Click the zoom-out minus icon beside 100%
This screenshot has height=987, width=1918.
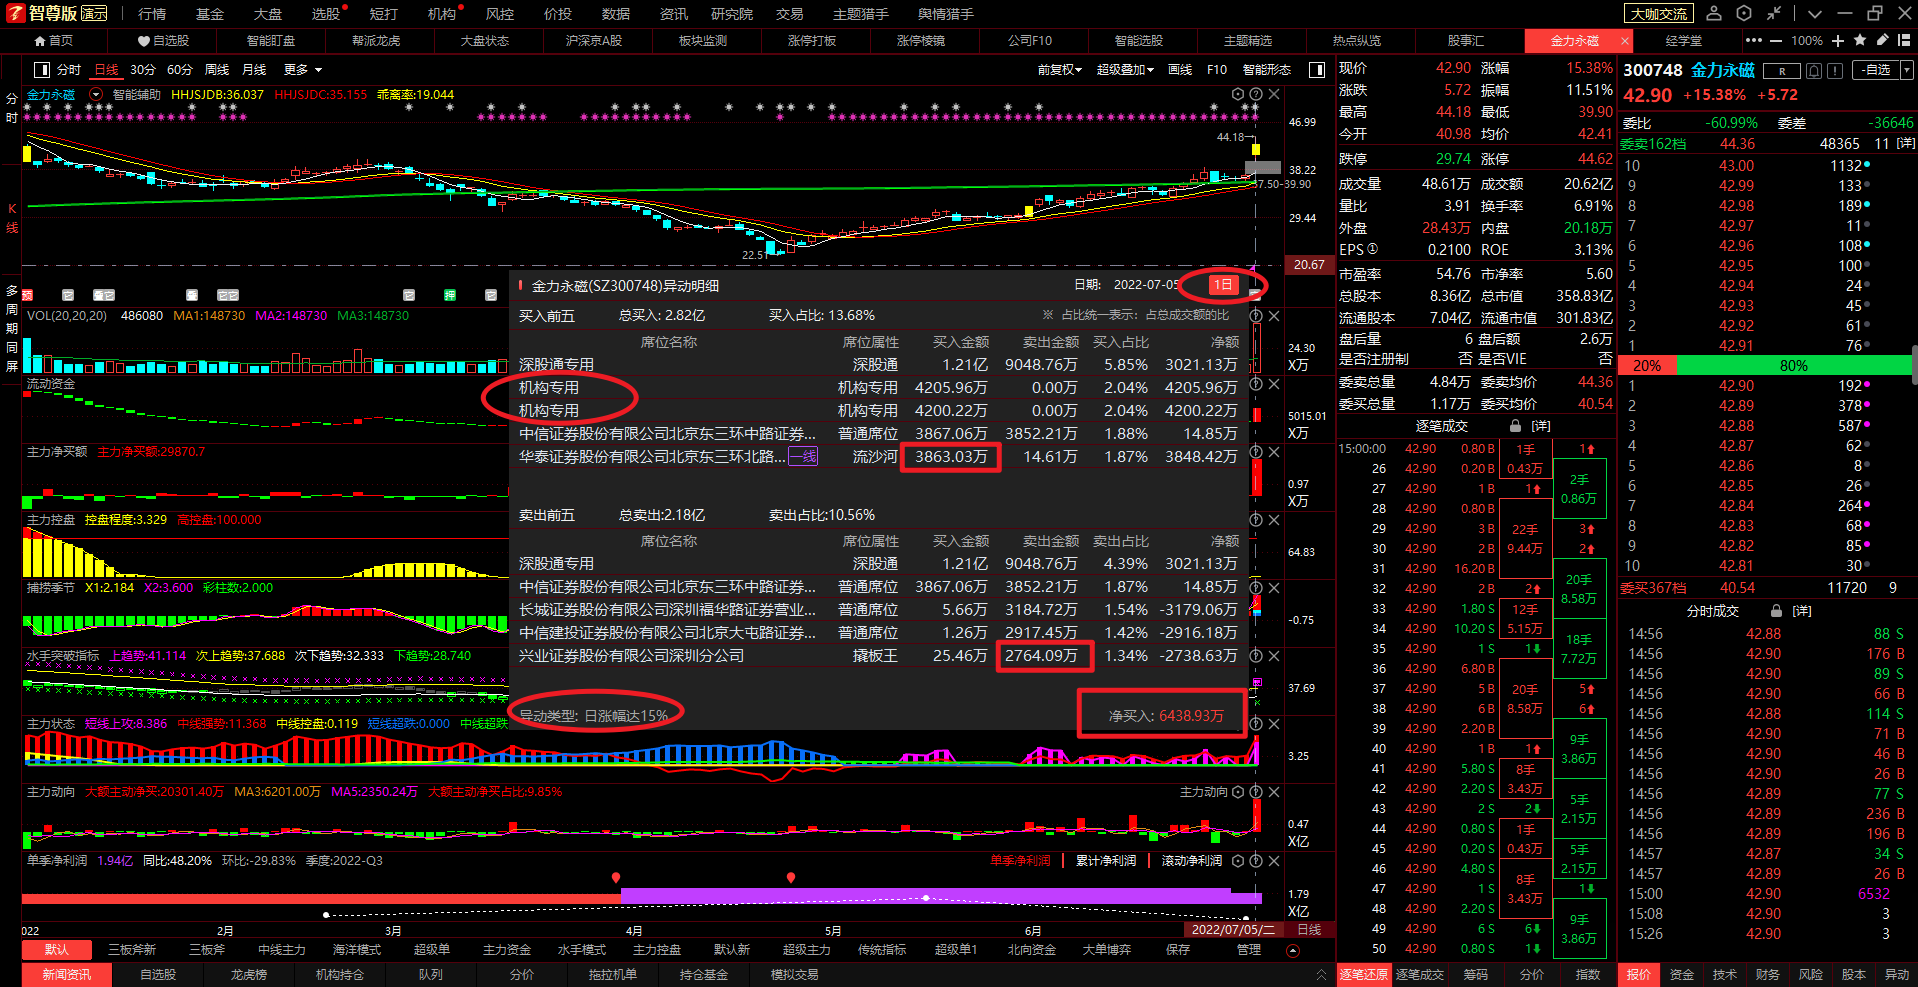(1776, 41)
